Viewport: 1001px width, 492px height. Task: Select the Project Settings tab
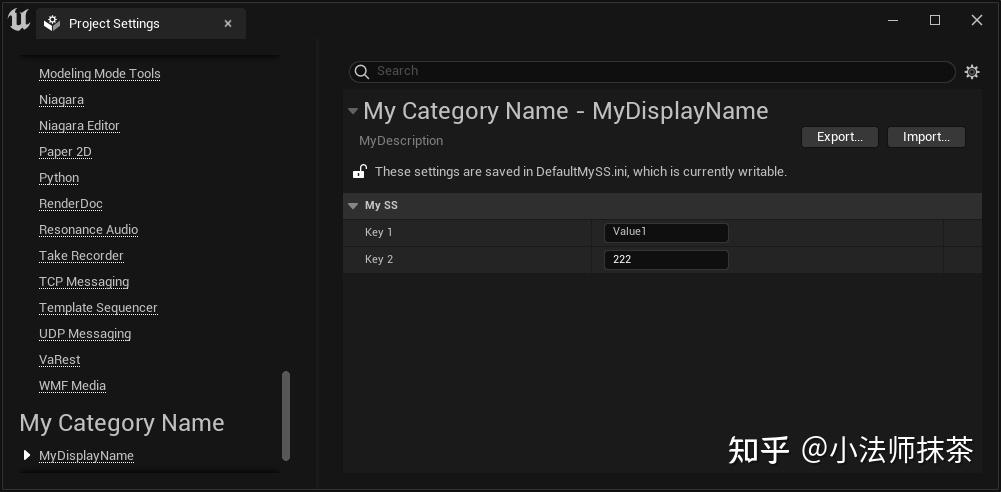click(114, 23)
